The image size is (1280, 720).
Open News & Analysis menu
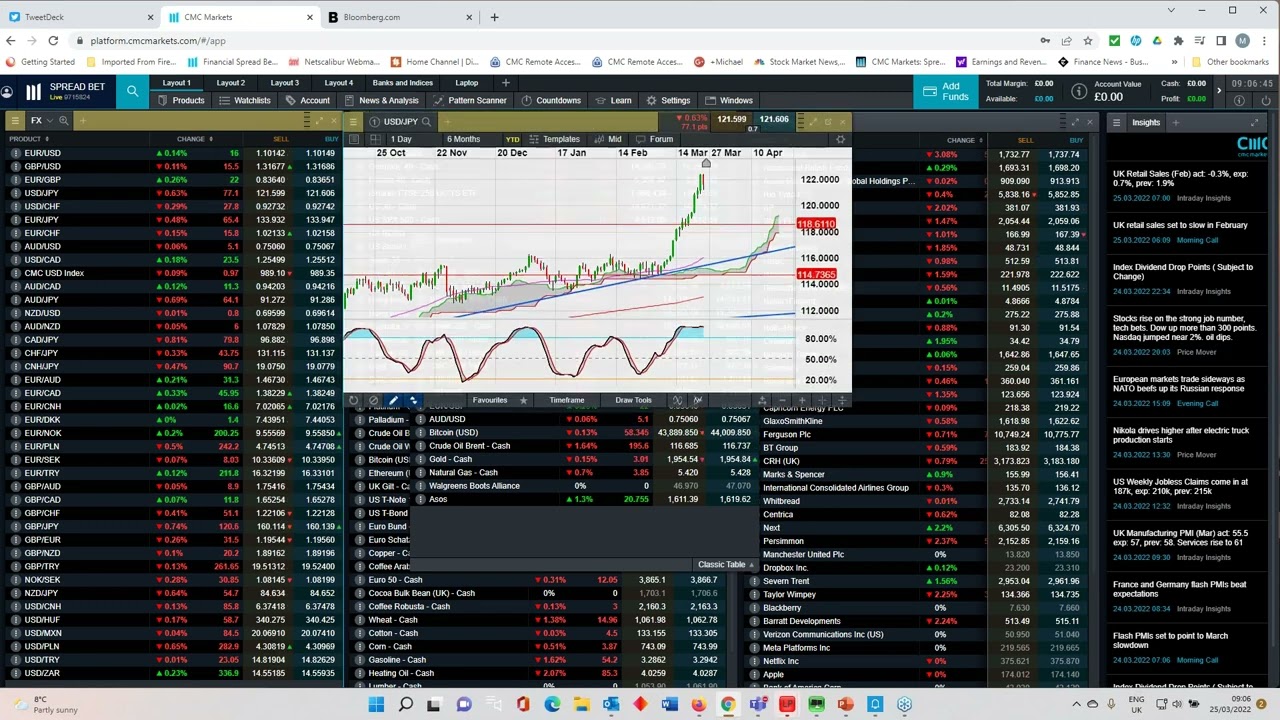[381, 100]
